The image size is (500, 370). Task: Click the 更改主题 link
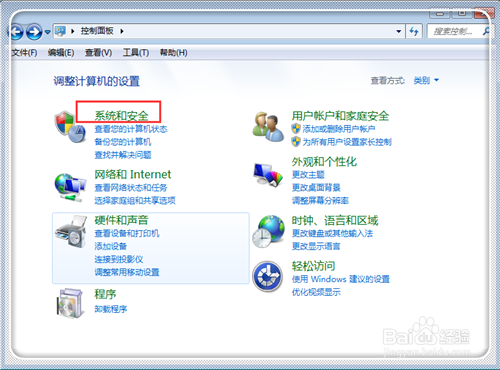[x=308, y=175]
